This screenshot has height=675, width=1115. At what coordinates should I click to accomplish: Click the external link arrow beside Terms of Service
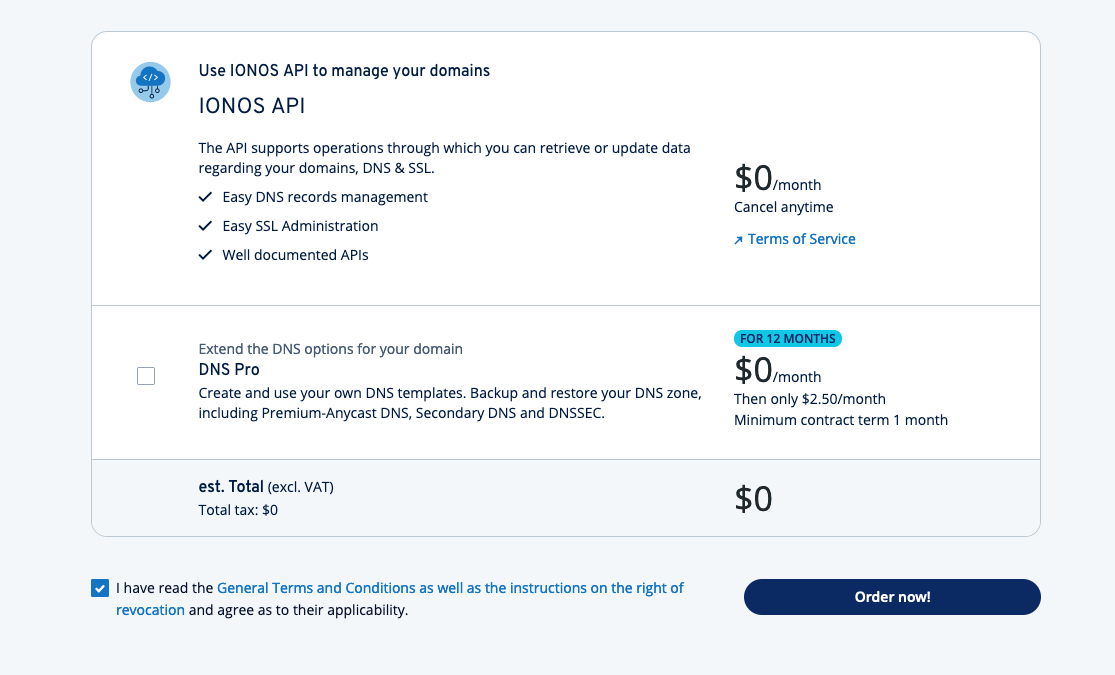coord(738,239)
